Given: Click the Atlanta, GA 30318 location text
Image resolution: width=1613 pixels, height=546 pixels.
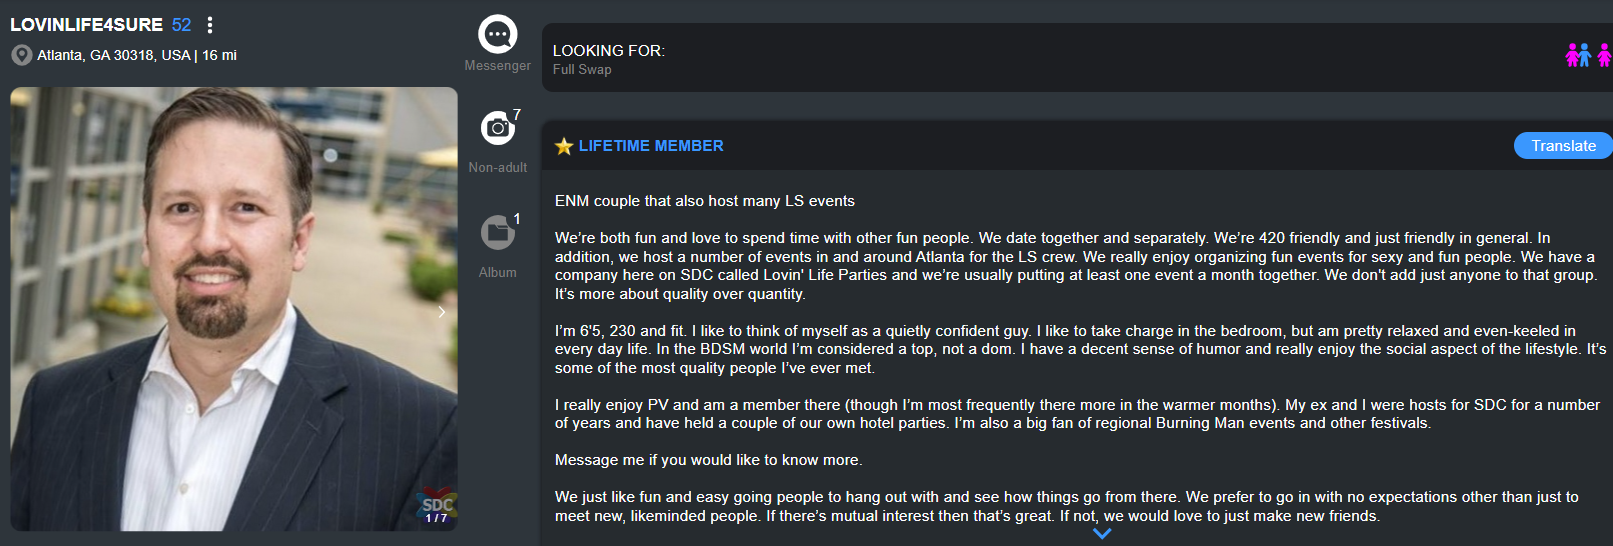Looking at the screenshot, I should pos(113,55).
